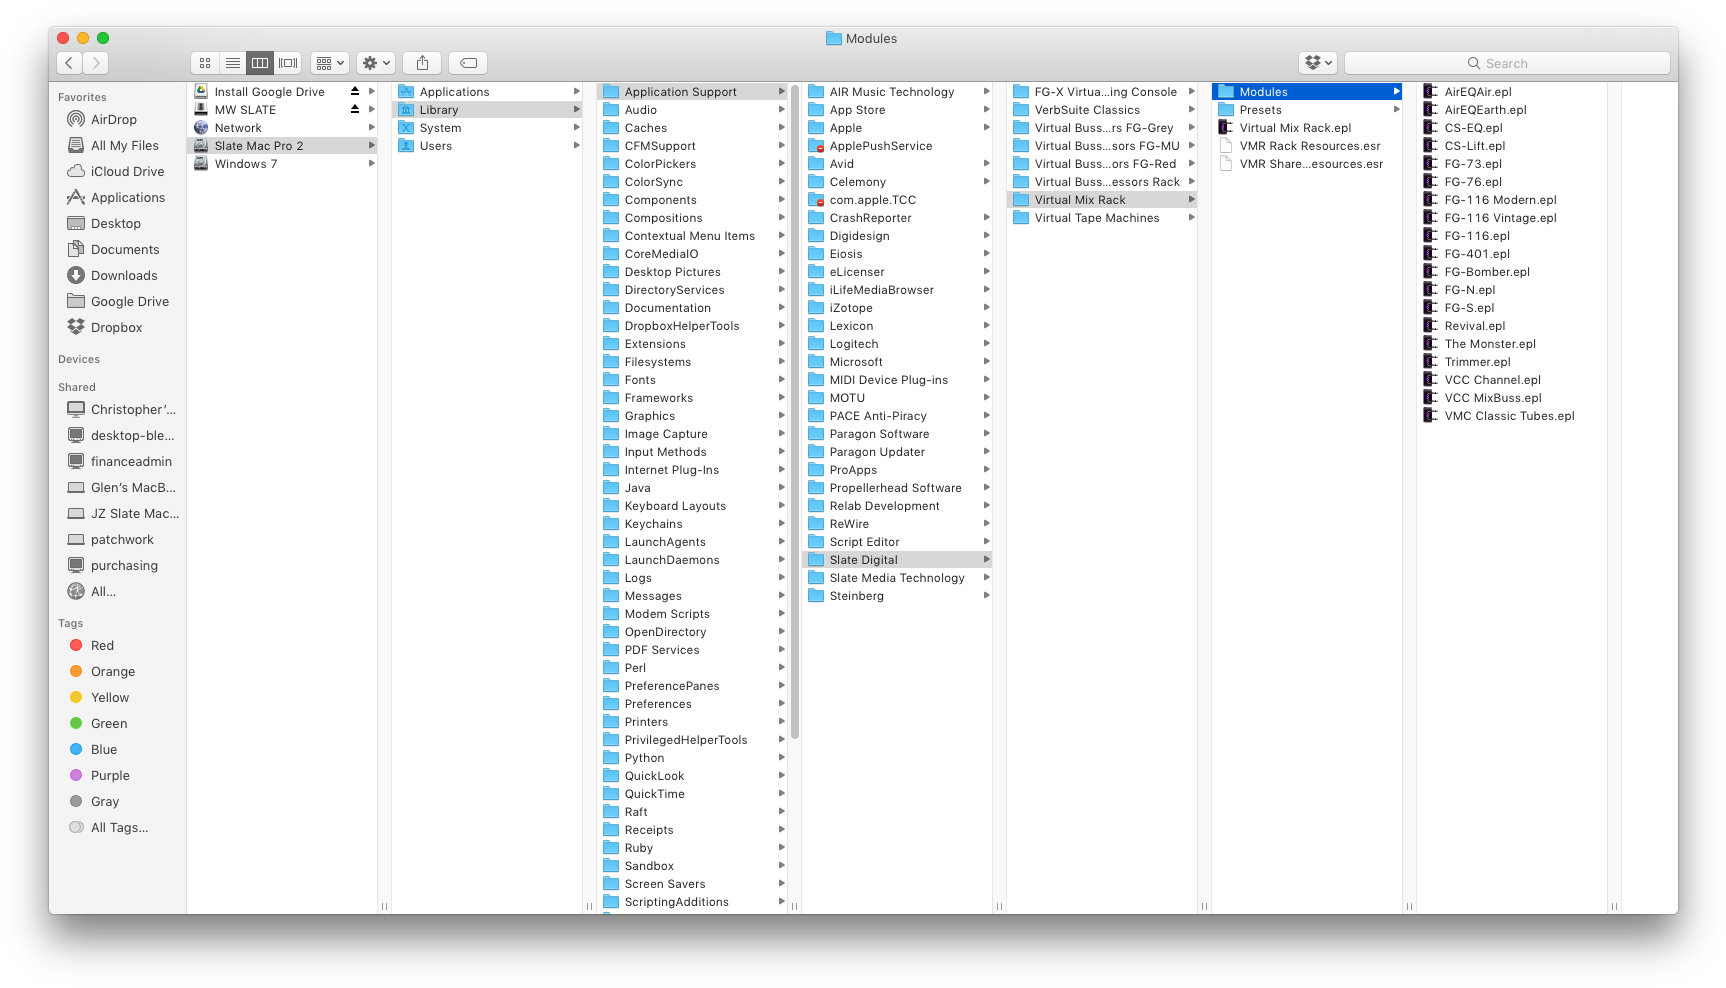
Task: Select the System folder icon
Action: click(406, 127)
